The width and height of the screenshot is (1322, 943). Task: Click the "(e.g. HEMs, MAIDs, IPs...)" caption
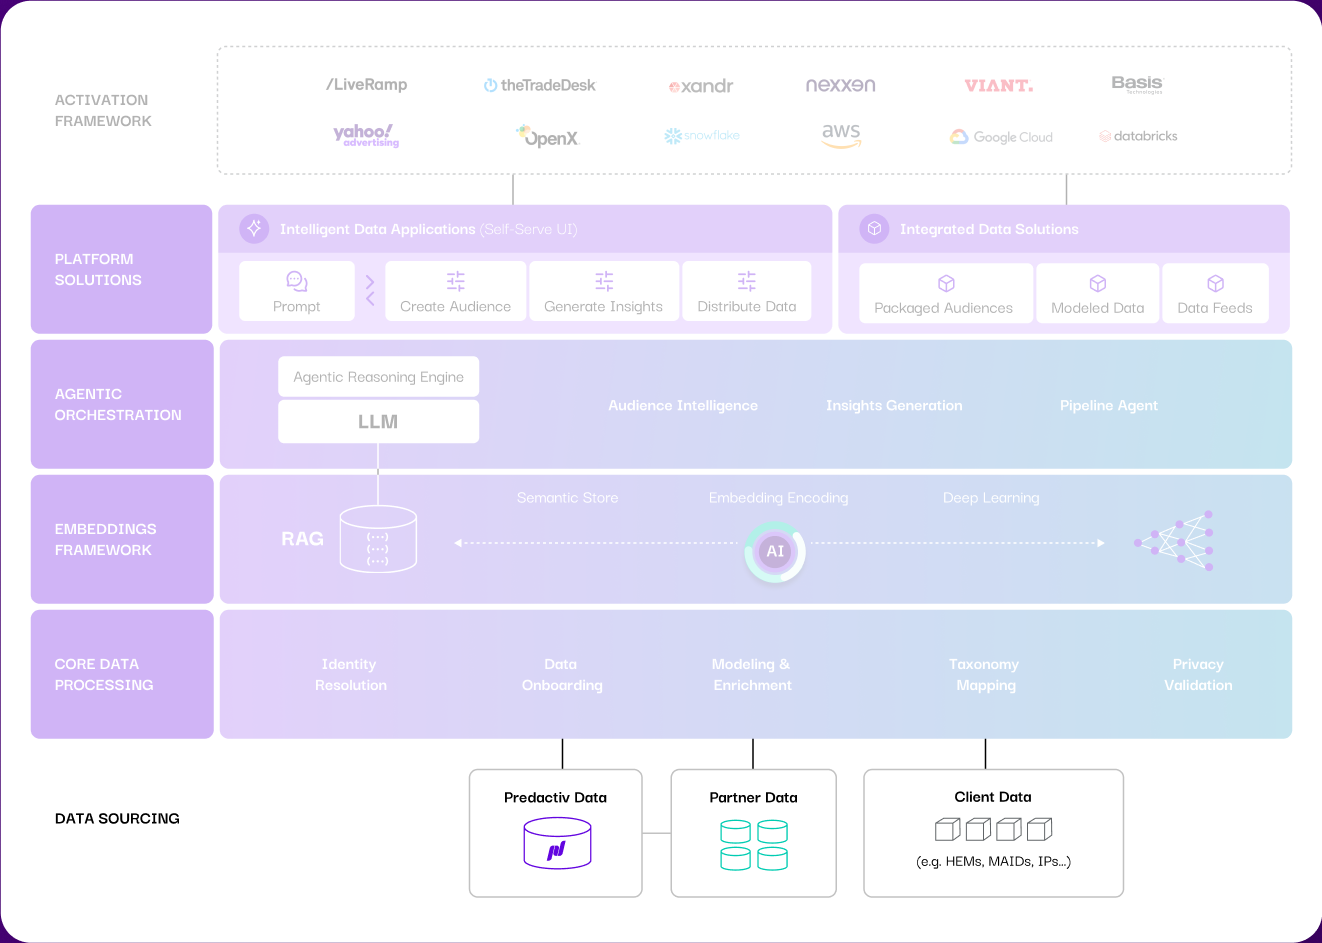(993, 861)
